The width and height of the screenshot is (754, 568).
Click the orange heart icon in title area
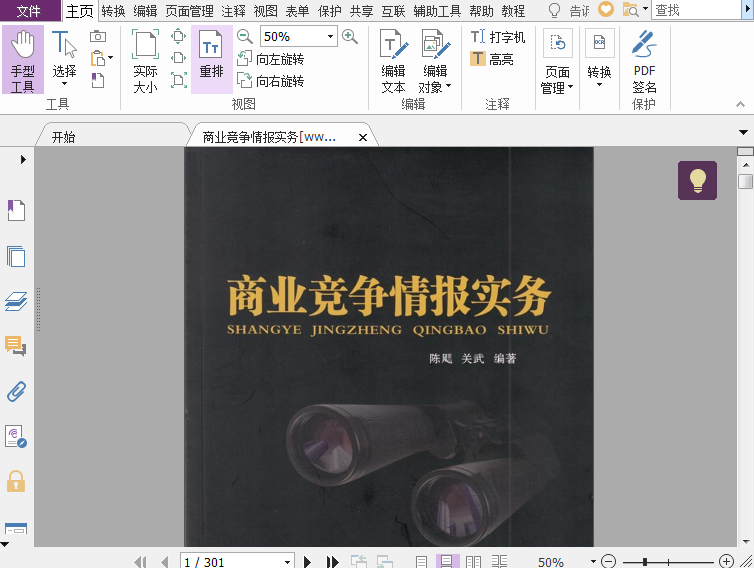coord(606,9)
